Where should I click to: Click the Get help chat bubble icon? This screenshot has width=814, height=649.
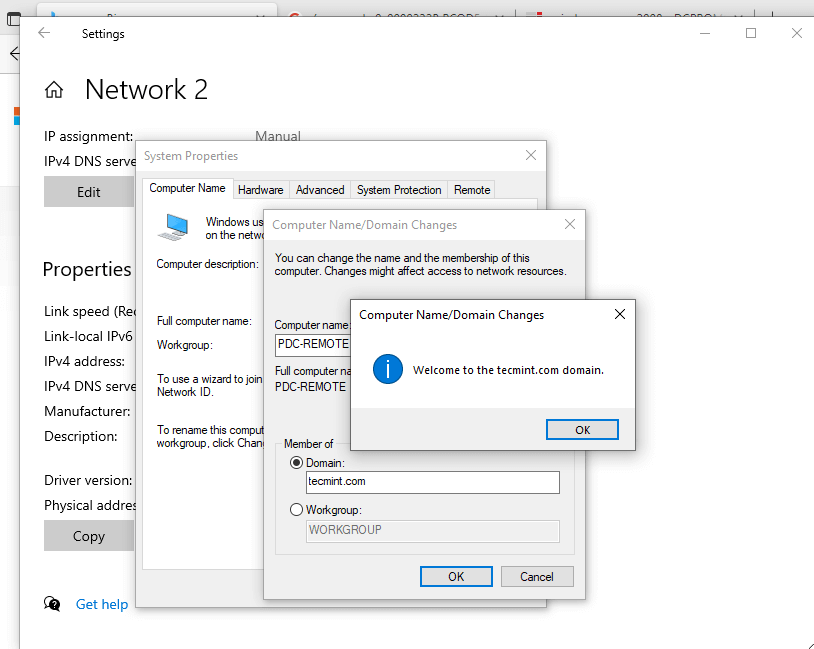(x=52, y=603)
